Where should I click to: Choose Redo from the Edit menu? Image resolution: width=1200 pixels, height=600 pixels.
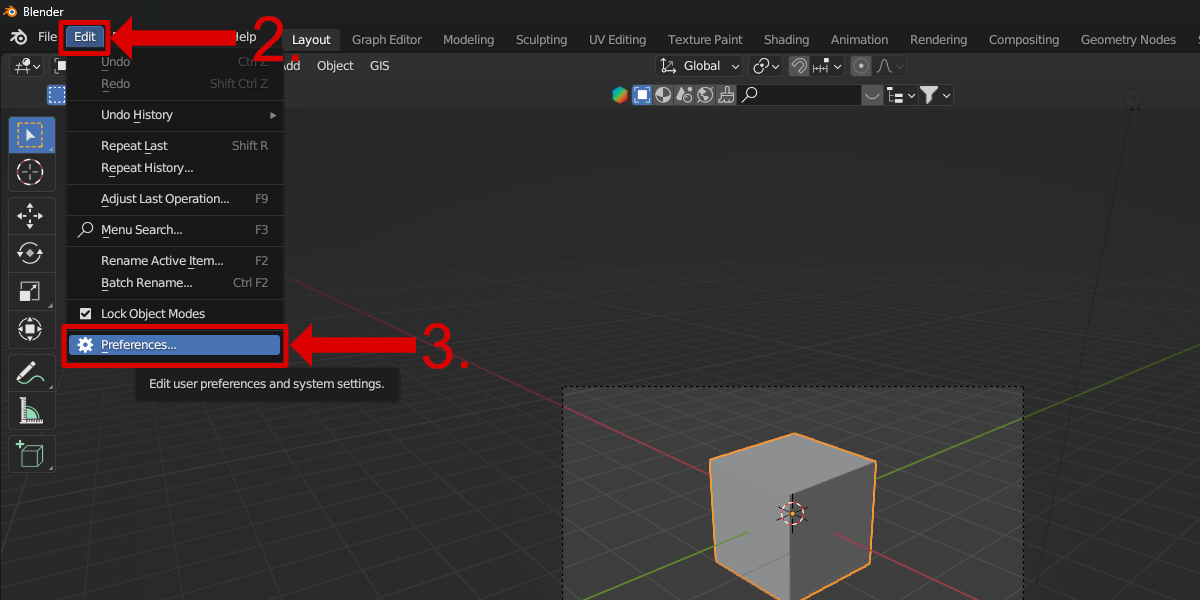tap(175, 84)
